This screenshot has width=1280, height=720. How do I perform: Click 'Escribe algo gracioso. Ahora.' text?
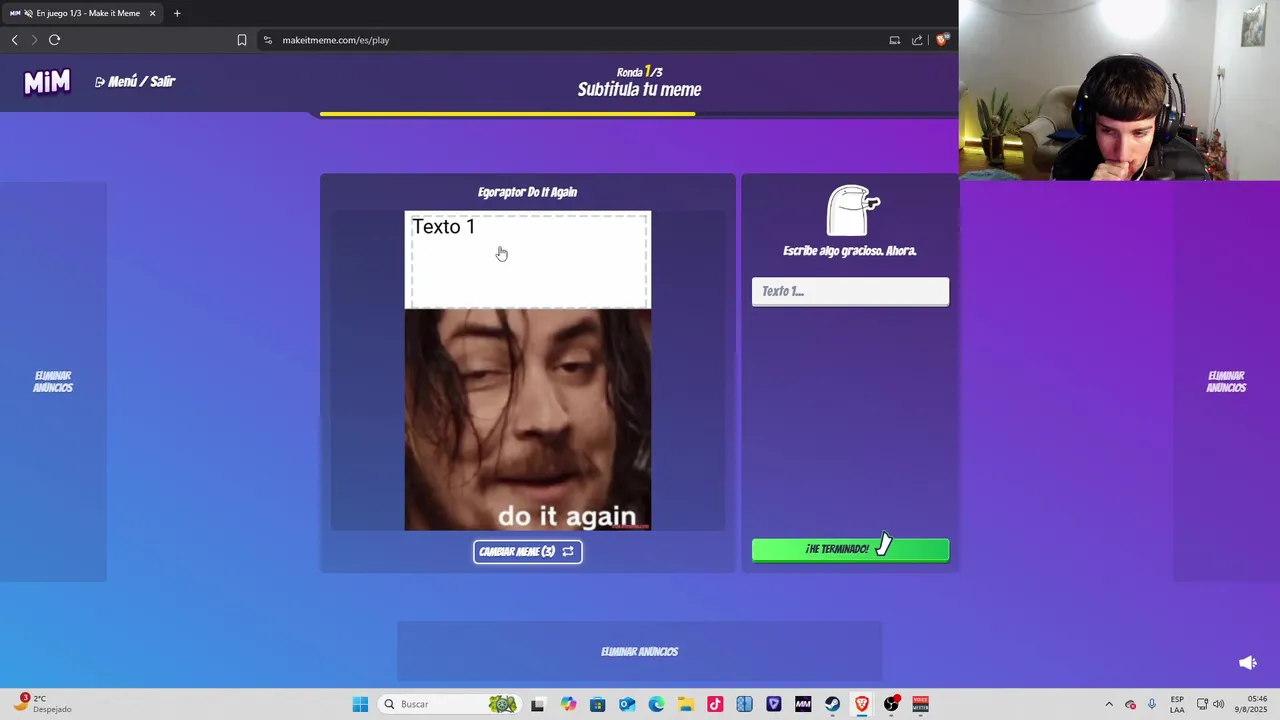point(850,251)
